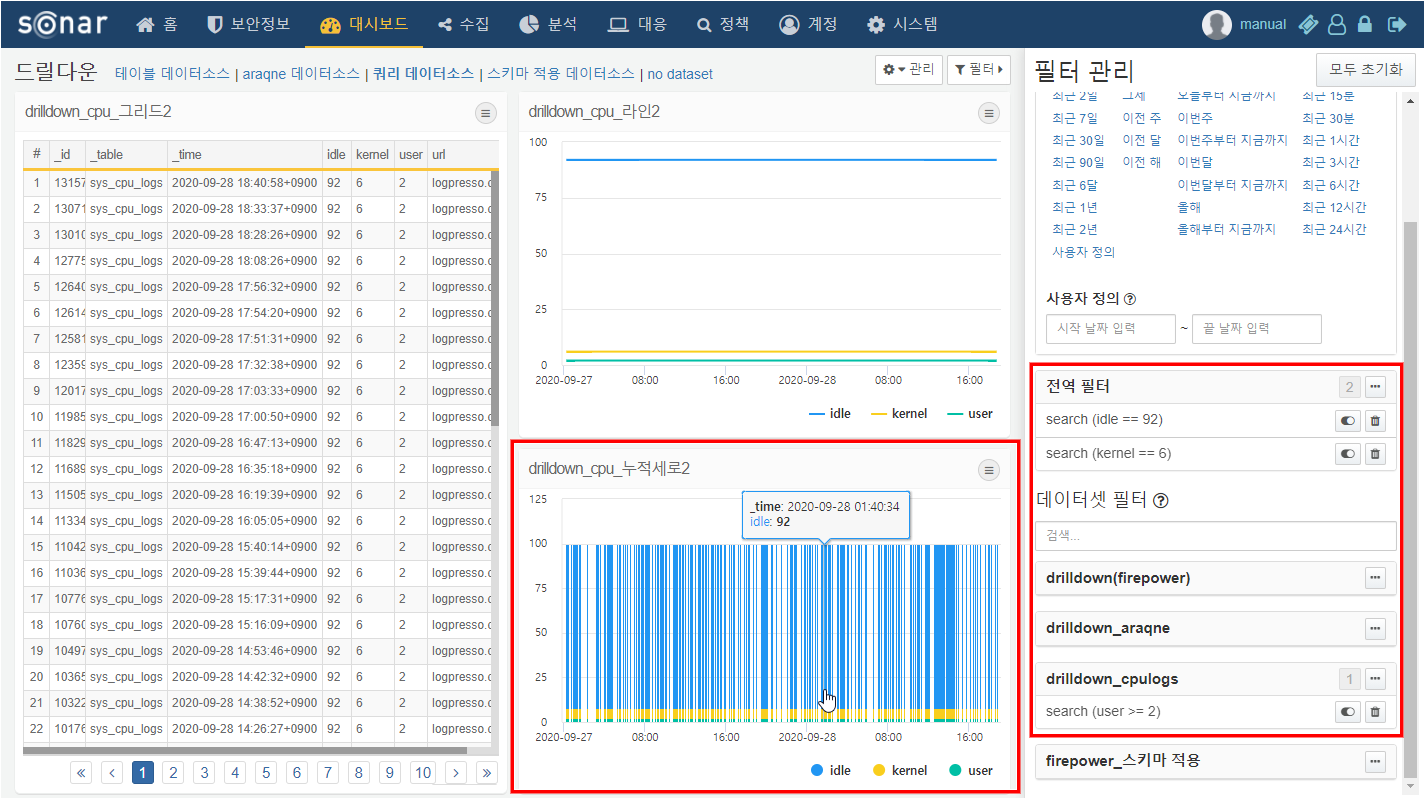Image resolution: width=1425 pixels, height=799 pixels.
Task: Toggle user series in line chart legend
Action: pos(970,413)
